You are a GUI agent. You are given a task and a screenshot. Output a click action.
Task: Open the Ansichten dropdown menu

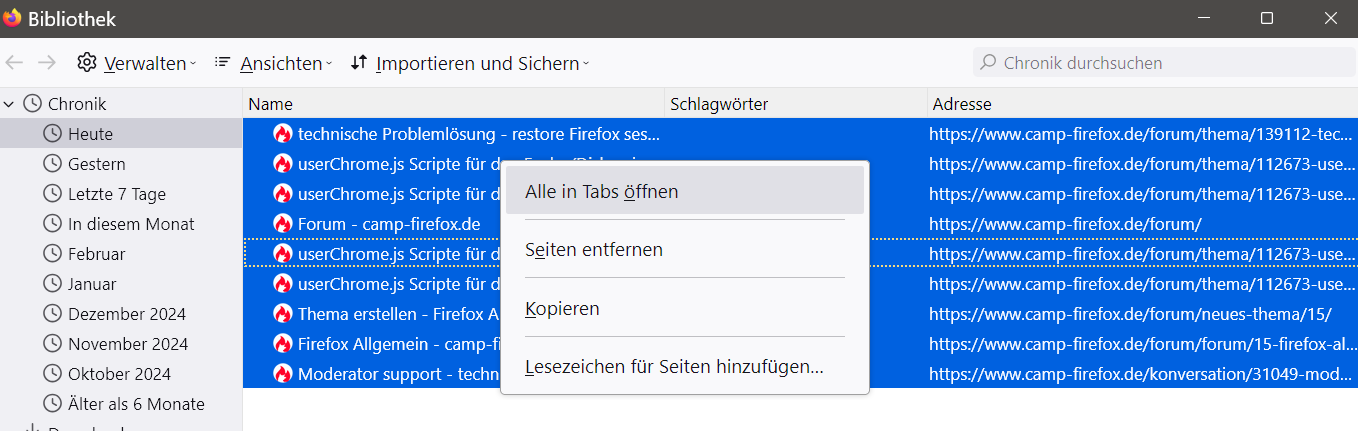click(280, 63)
